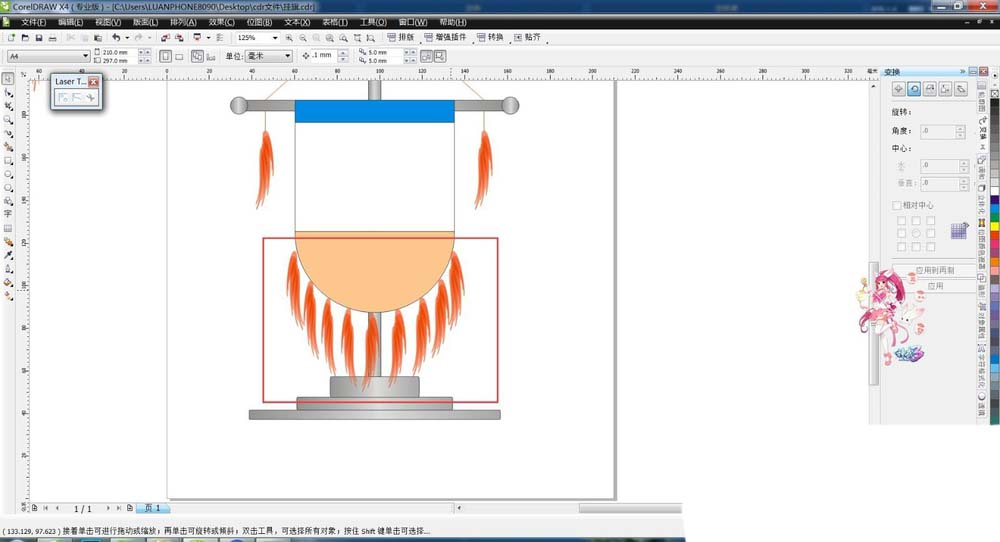This screenshot has width=1000, height=542.
Task: Choose the Rectangle tool
Action: (x=8, y=160)
